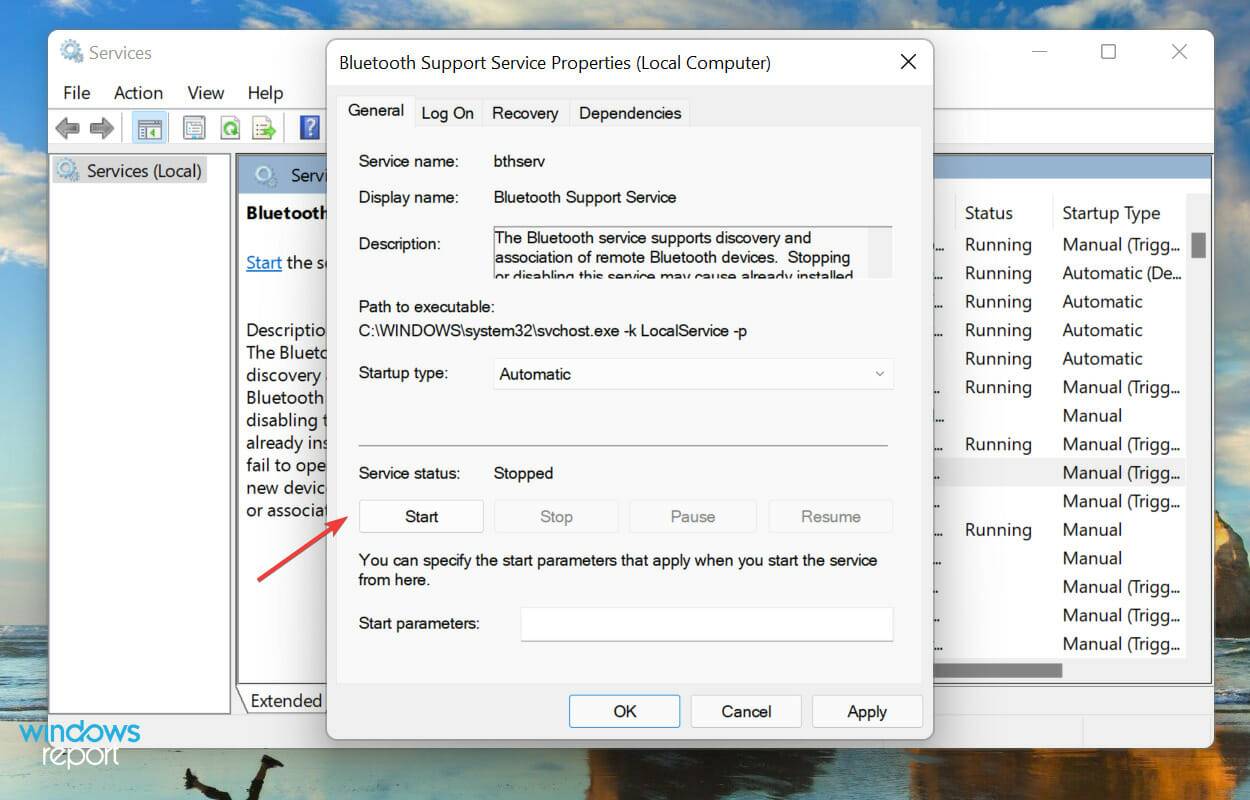Screen dimensions: 1250x800
Task: Switch to the Log On tab
Action: 447,113
